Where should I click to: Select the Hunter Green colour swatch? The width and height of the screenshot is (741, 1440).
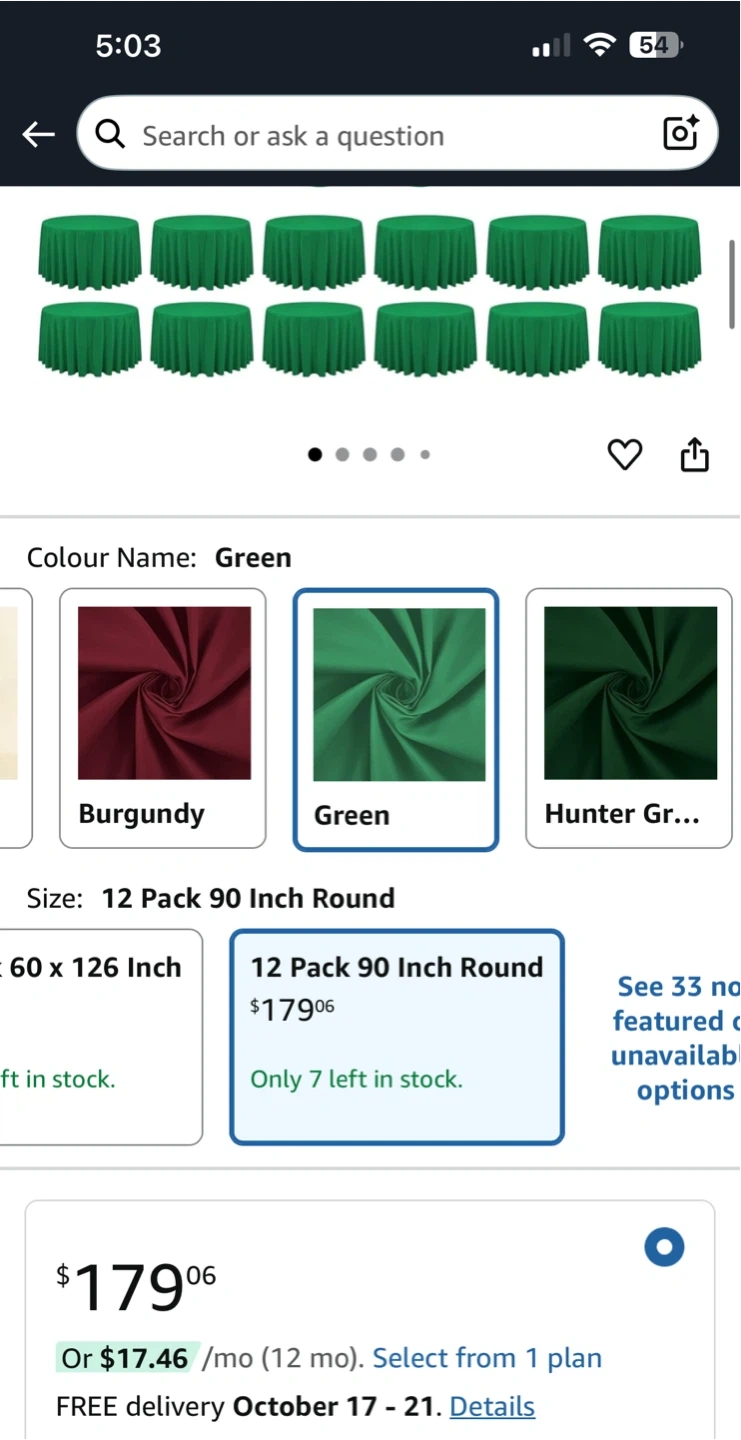pyautogui.click(x=629, y=718)
